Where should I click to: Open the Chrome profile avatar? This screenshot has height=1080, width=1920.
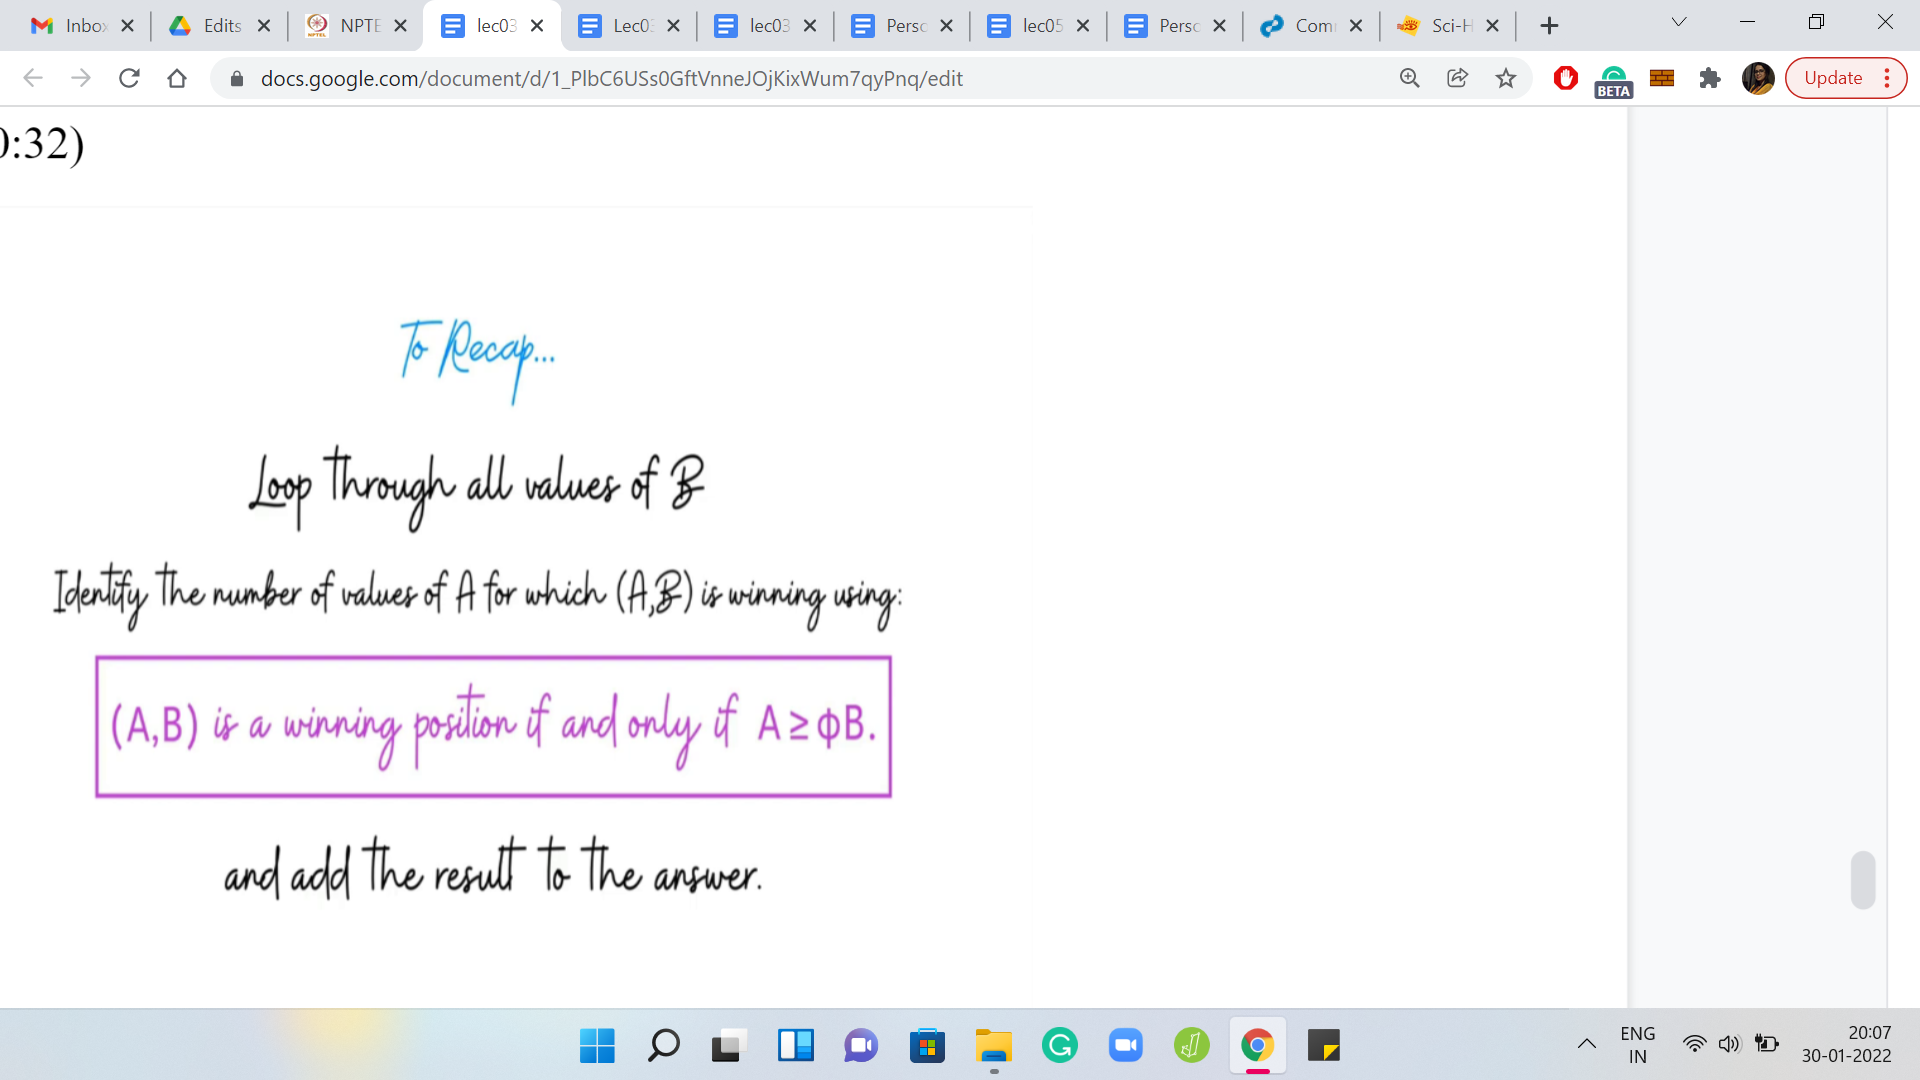click(x=1757, y=78)
